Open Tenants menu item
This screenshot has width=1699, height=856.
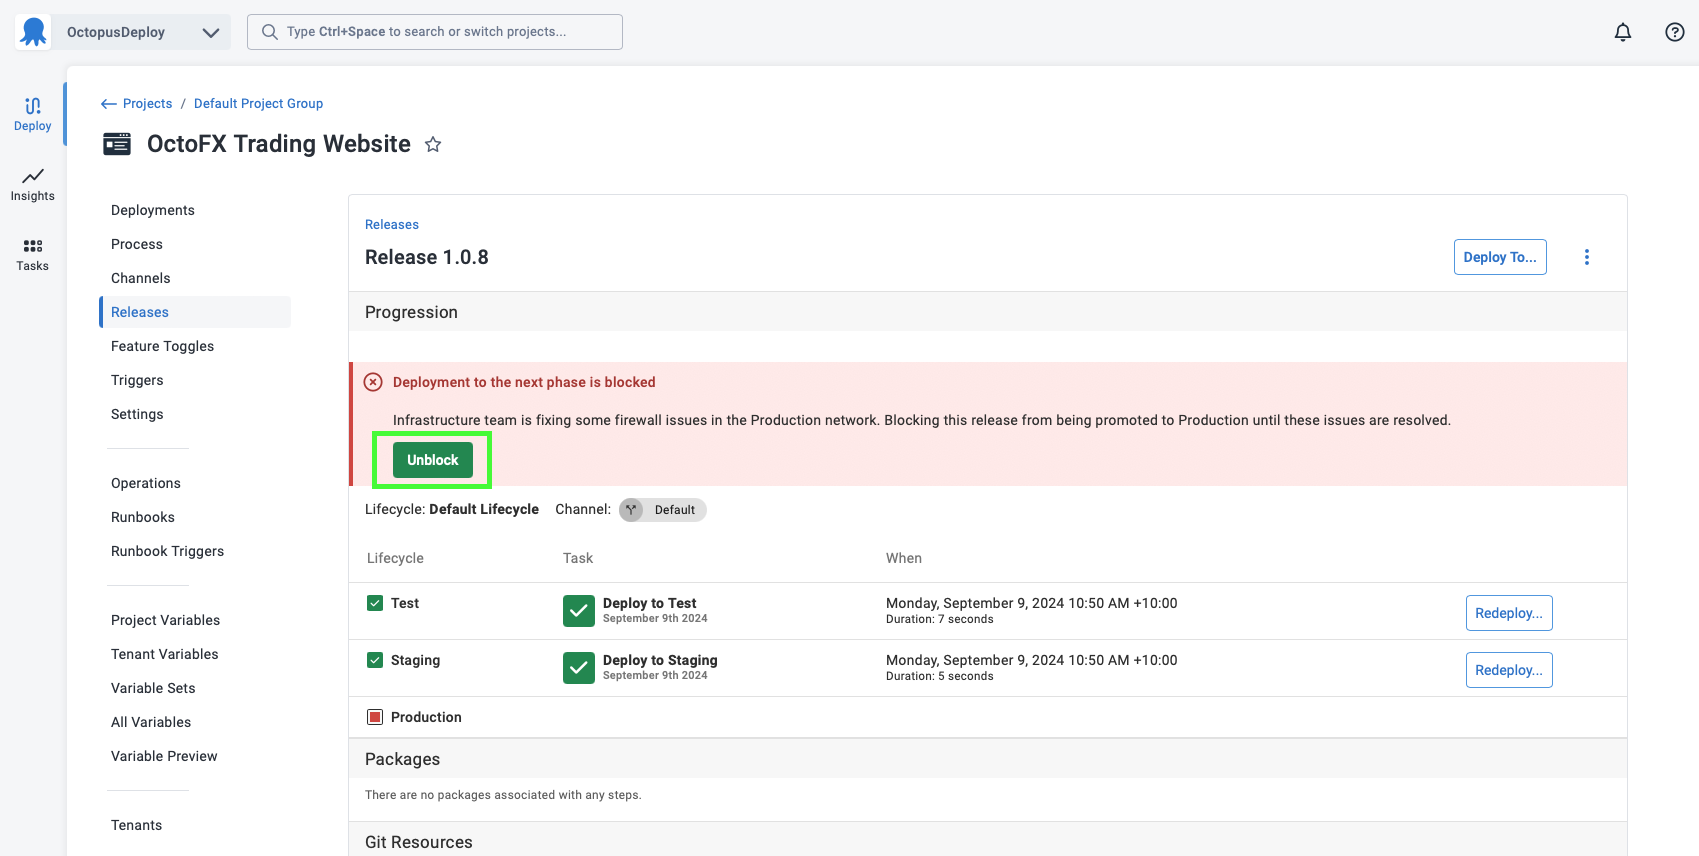(x=137, y=825)
